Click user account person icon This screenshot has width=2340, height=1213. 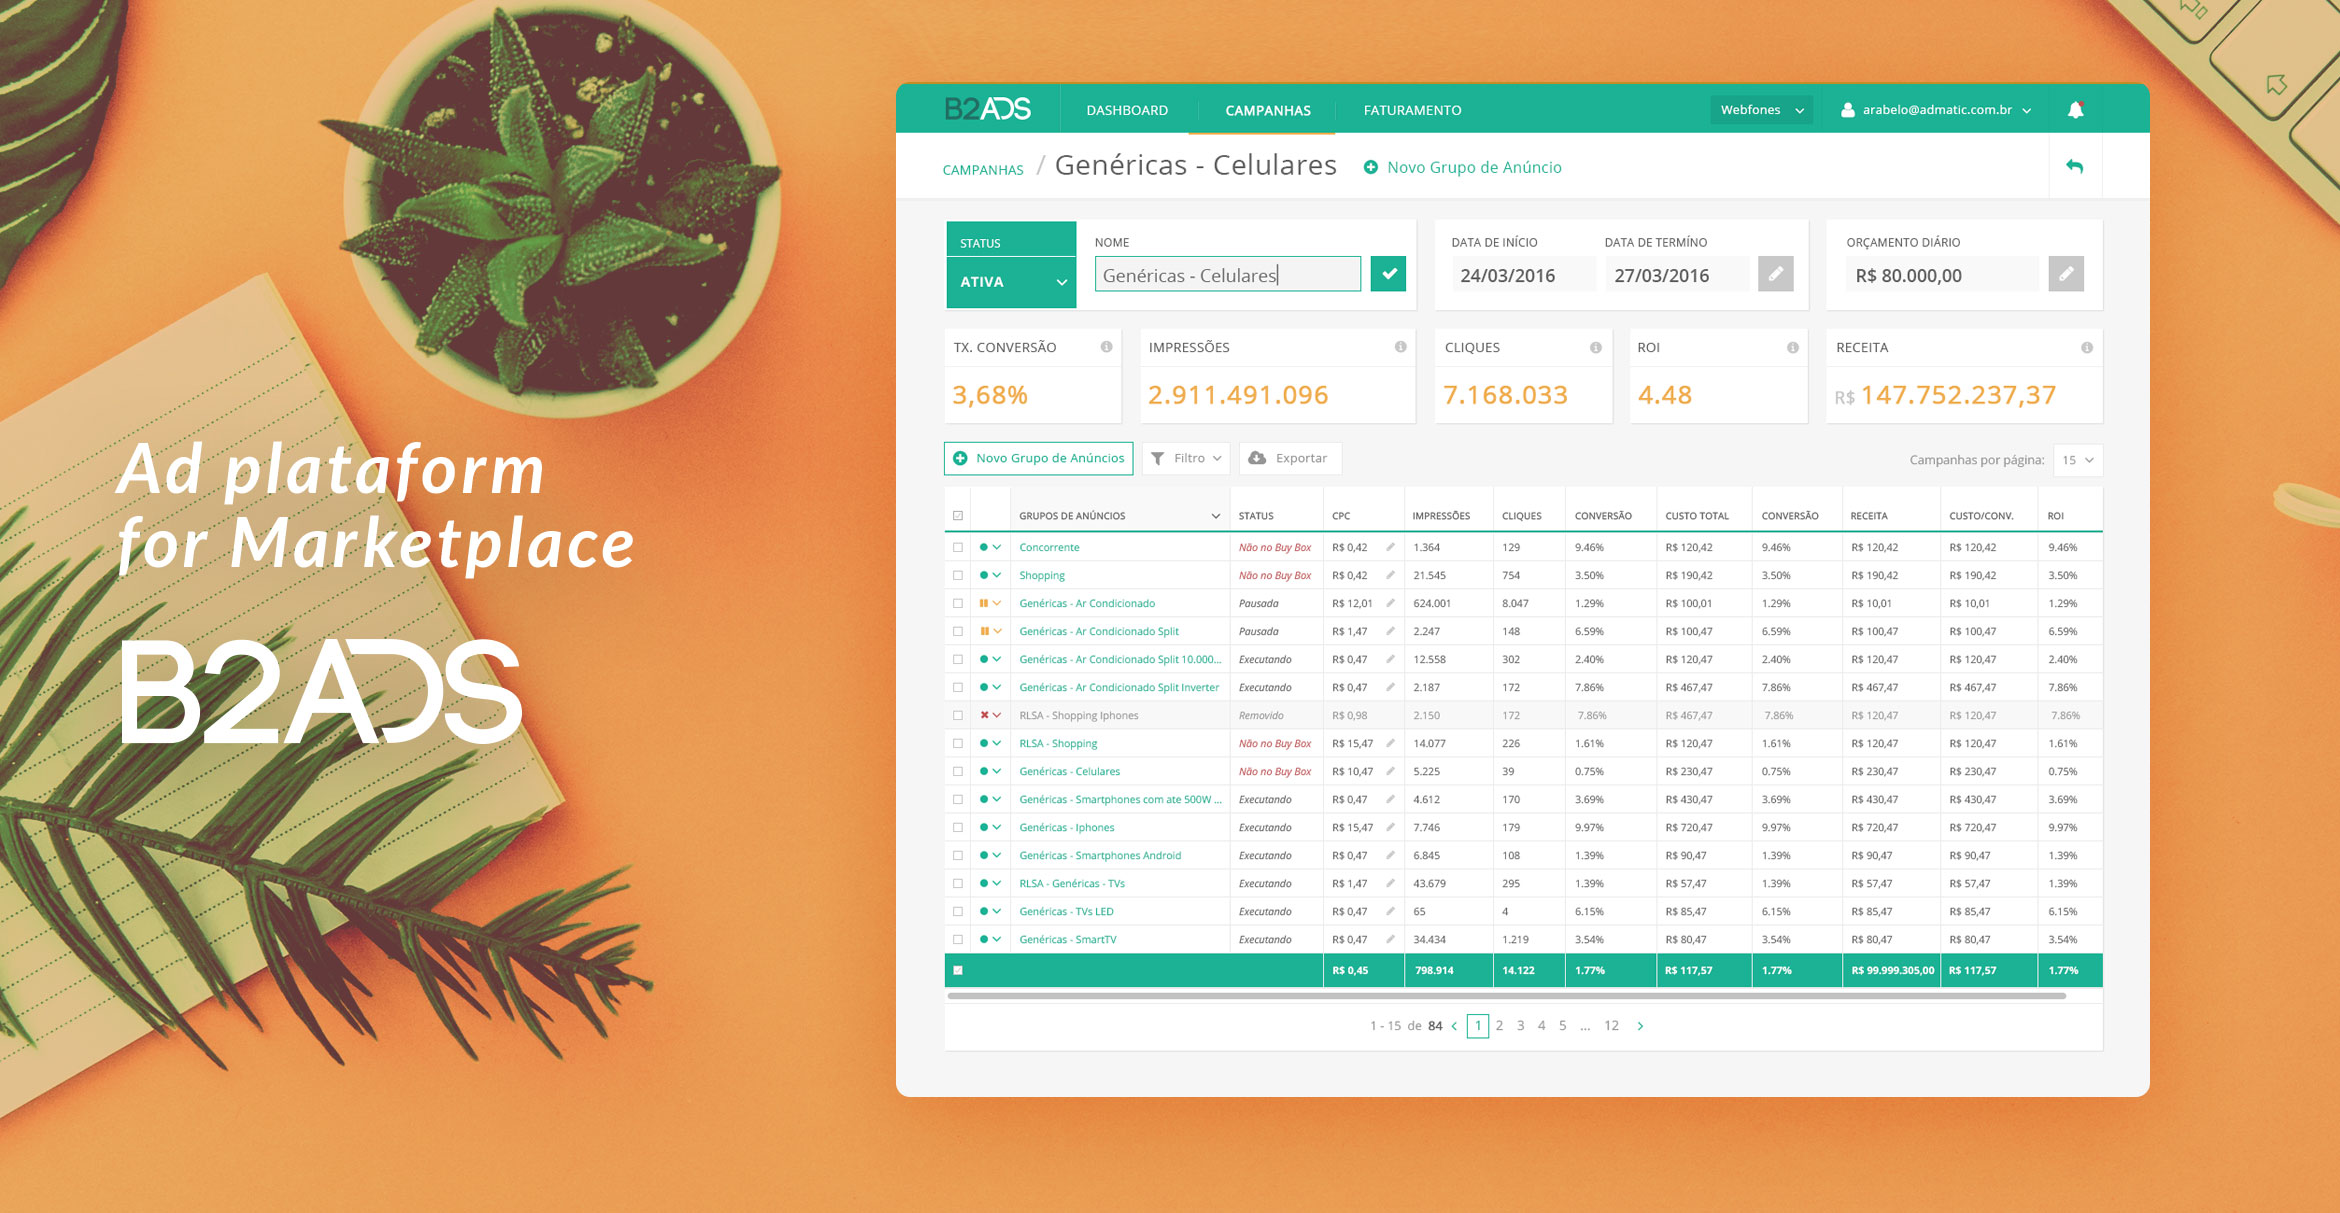point(1848,110)
